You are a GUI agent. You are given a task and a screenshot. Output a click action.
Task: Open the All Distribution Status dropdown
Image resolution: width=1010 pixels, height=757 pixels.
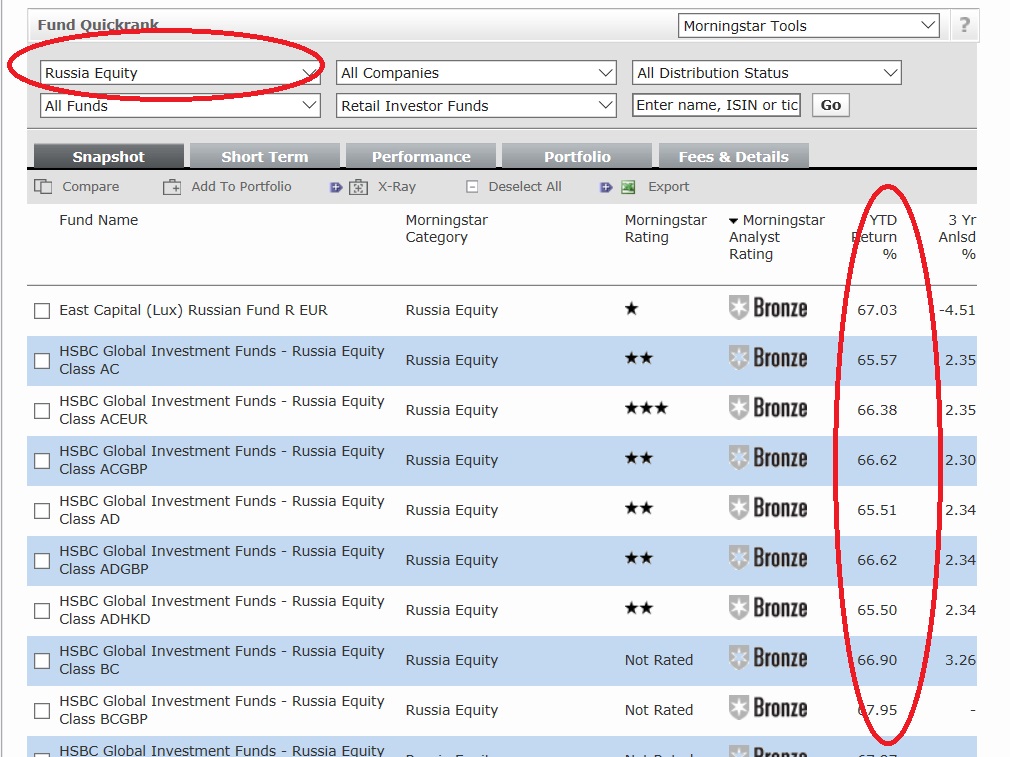pyautogui.click(x=767, y=73)
